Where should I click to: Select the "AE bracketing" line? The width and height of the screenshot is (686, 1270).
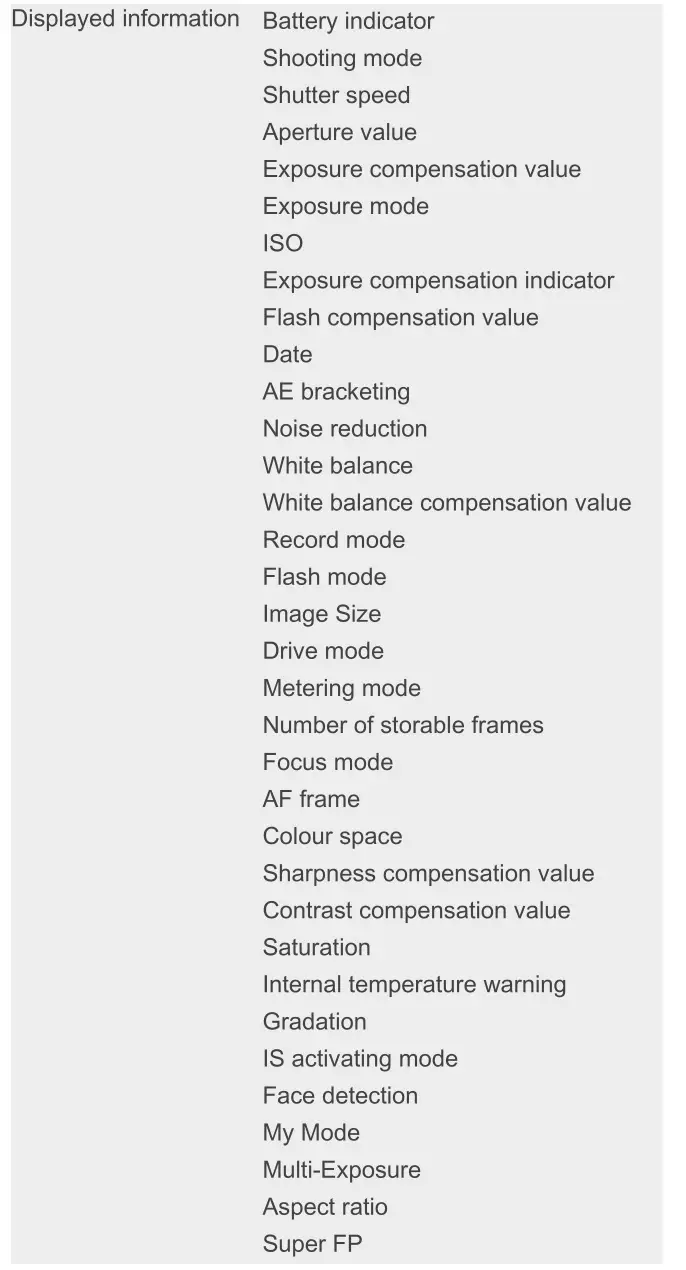[x=336, y=391]
